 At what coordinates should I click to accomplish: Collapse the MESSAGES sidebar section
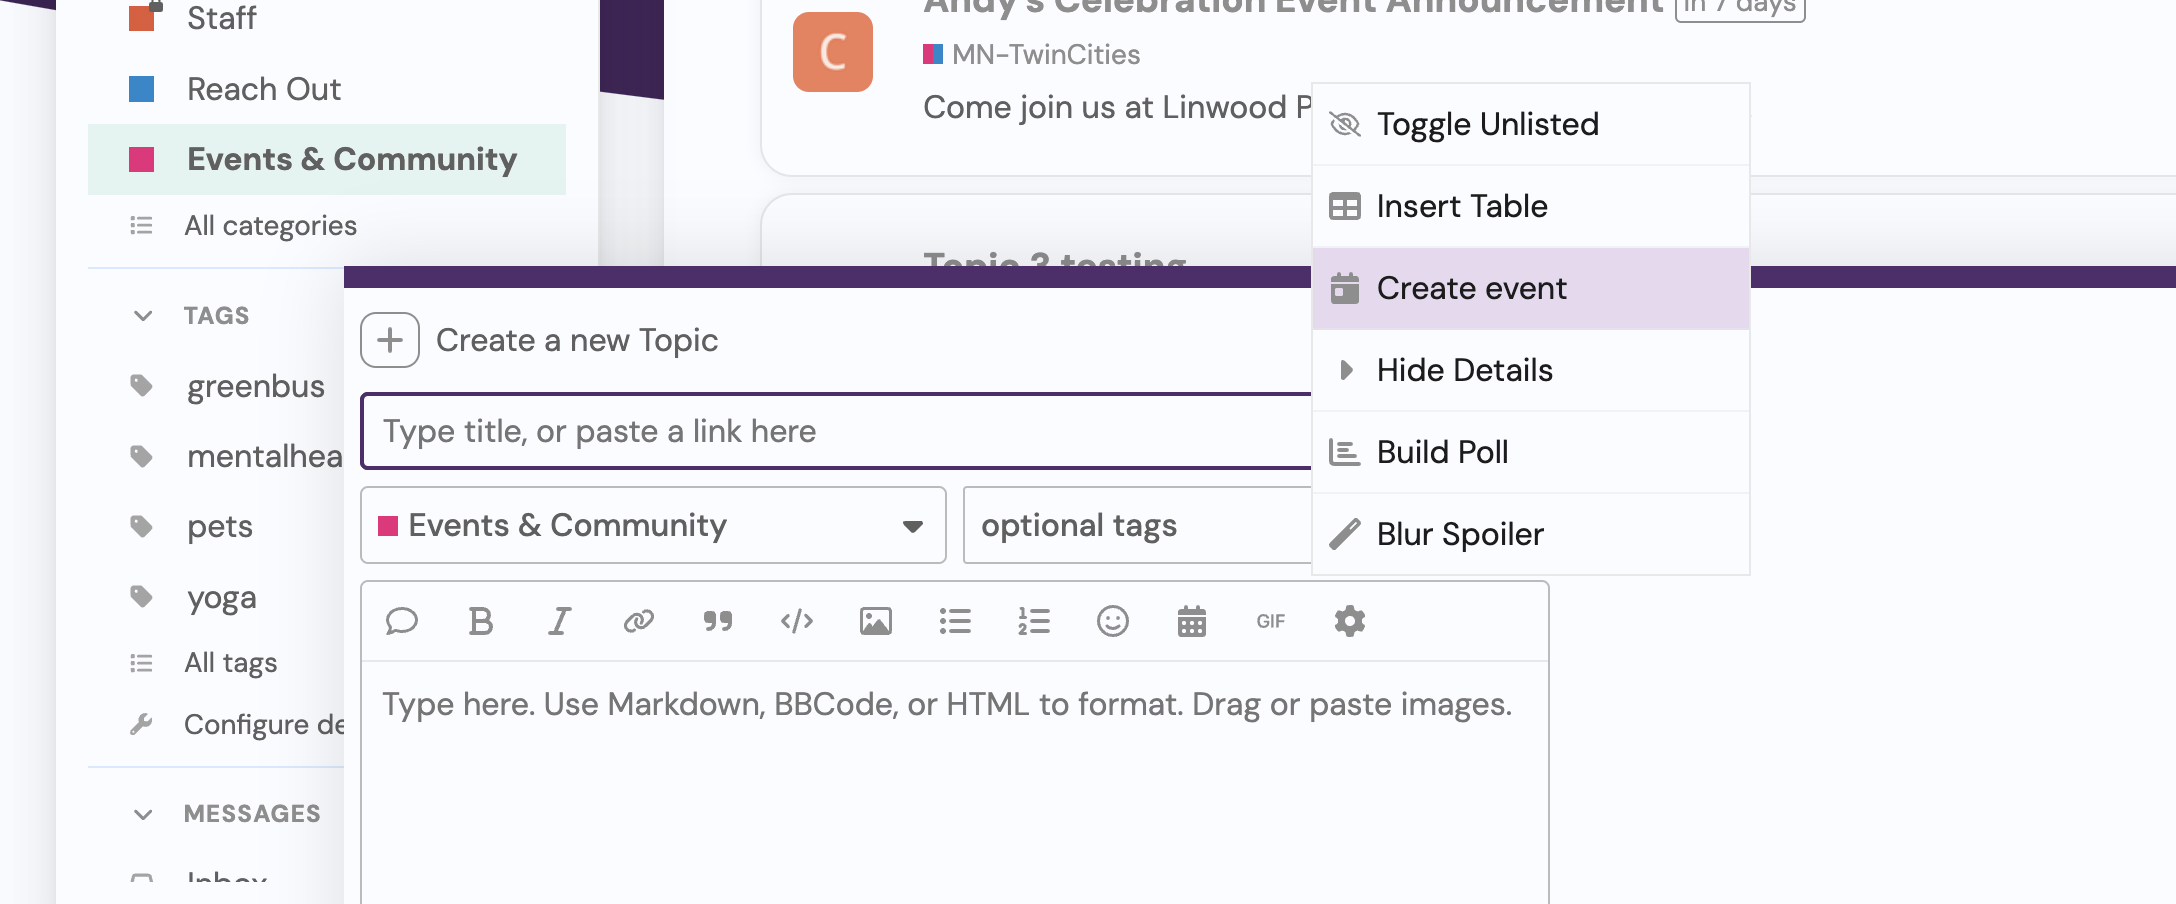pyautogui.click(x=144, y=814)
